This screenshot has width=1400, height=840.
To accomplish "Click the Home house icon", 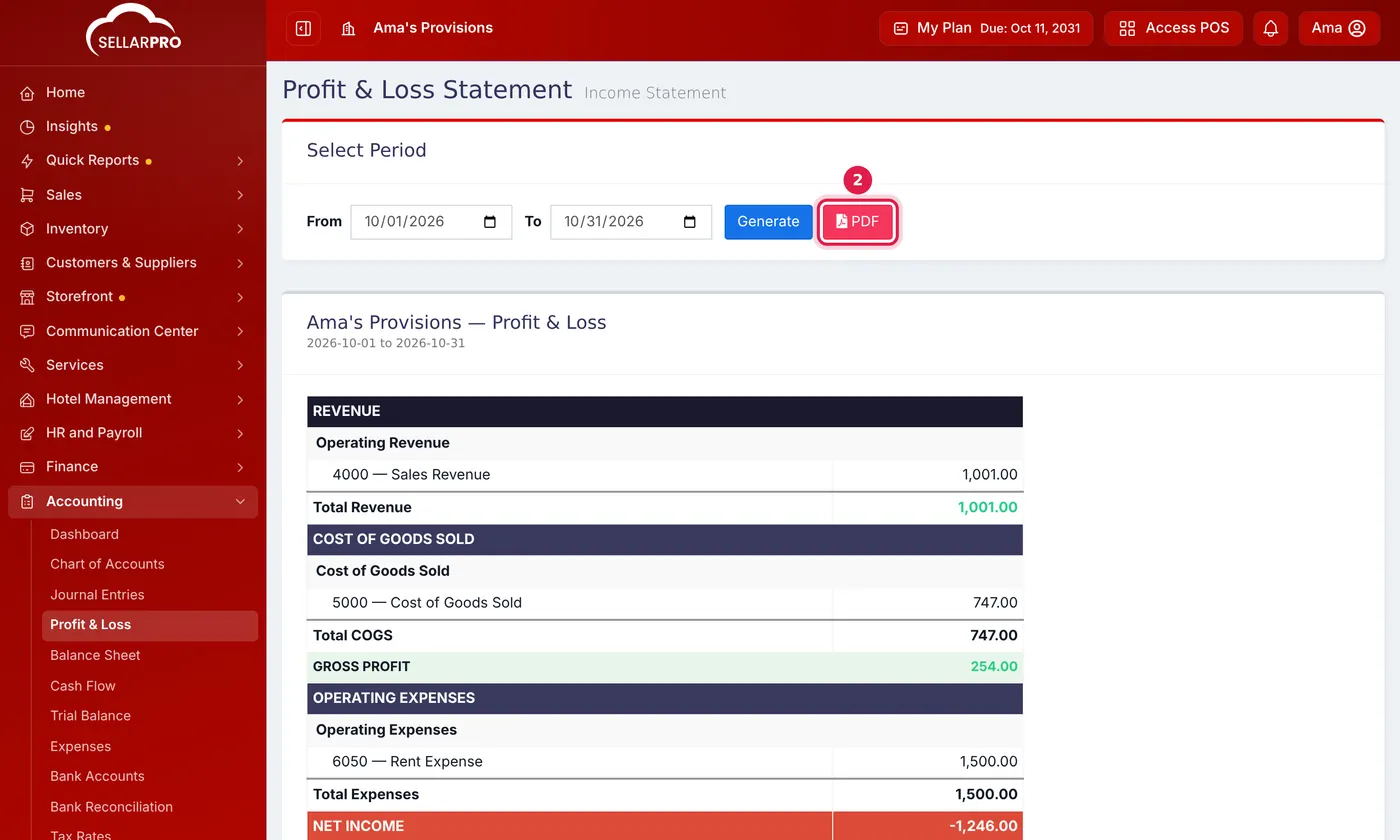I will tap(27, 93).
